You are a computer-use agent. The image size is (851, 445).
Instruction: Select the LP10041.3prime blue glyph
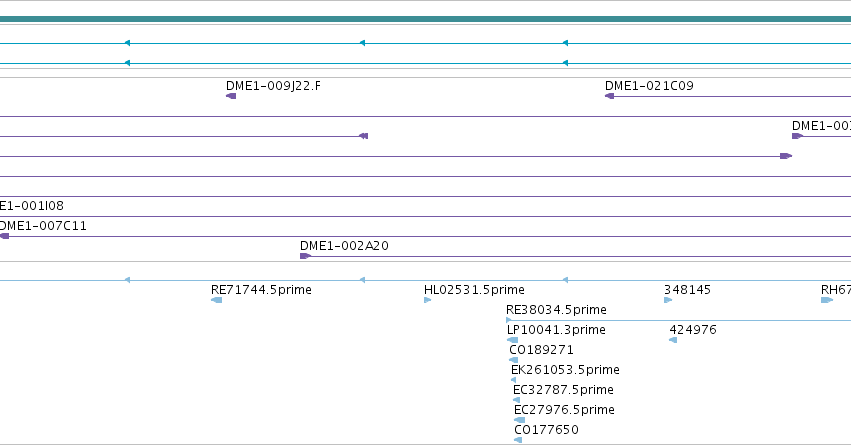[x=512, y=340]
